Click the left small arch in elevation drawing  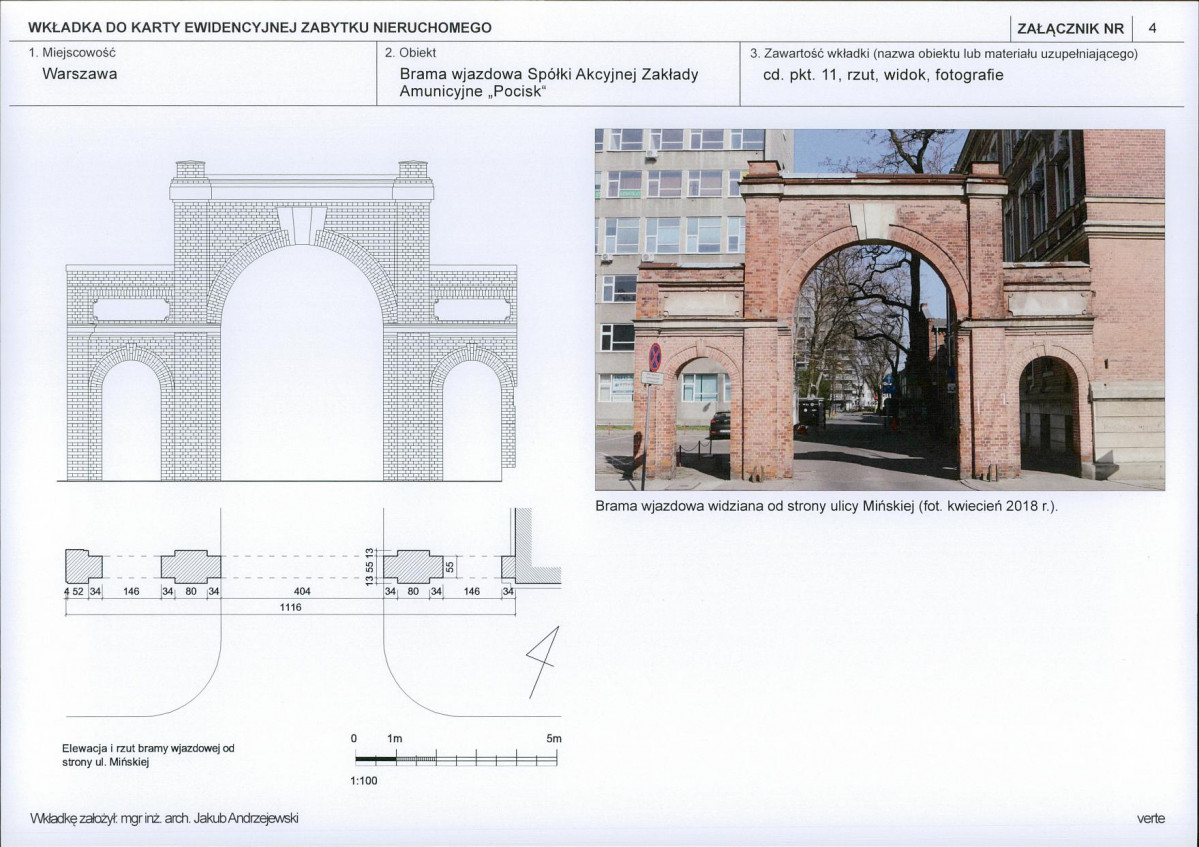[131, 413]
